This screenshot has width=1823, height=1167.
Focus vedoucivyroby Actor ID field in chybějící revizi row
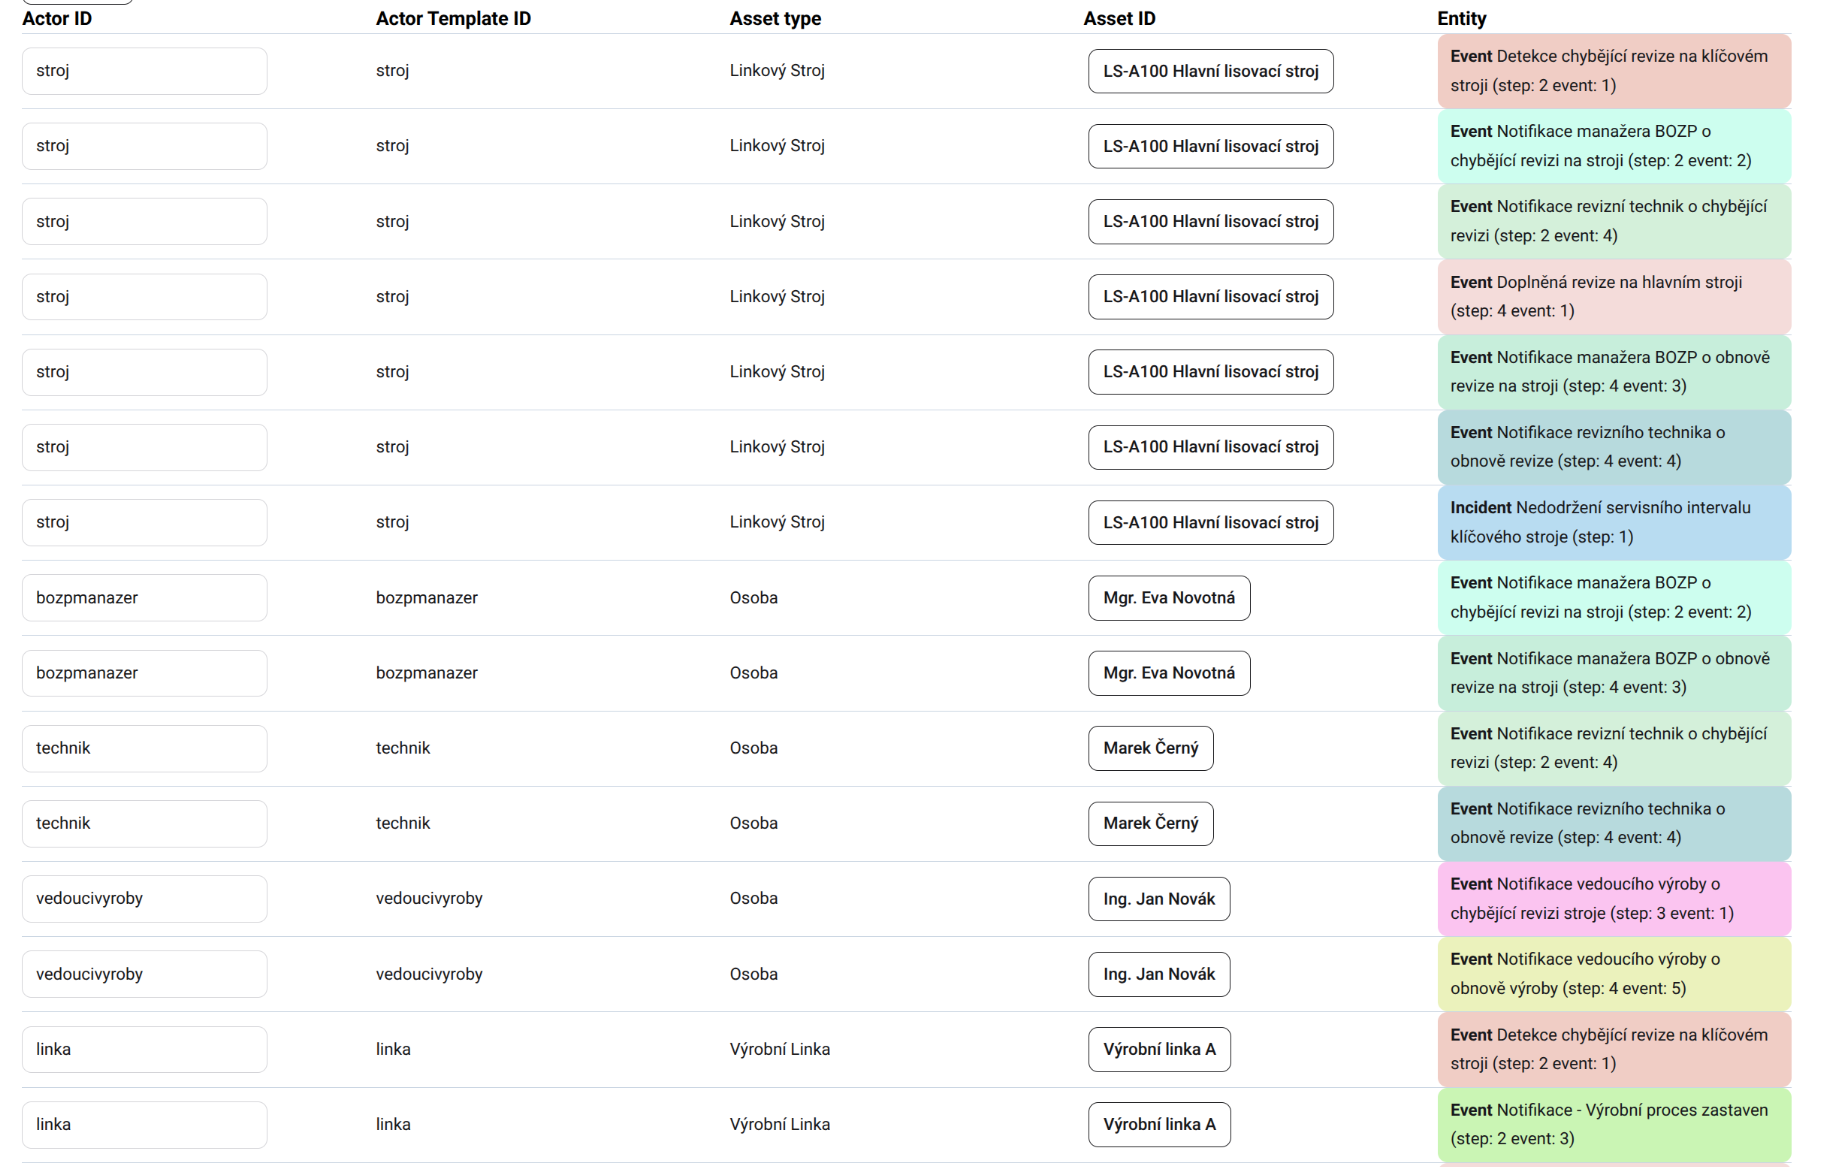tap(144, 898)
